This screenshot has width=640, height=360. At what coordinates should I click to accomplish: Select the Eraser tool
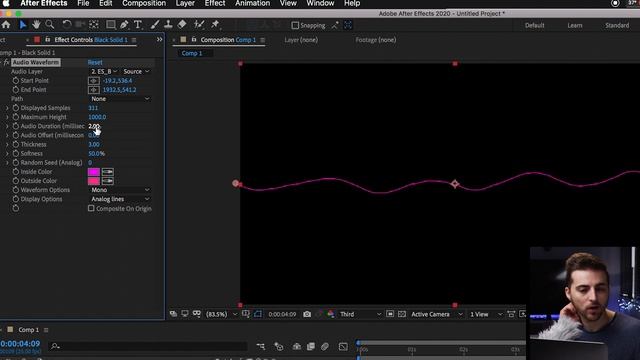click(182, 24)
